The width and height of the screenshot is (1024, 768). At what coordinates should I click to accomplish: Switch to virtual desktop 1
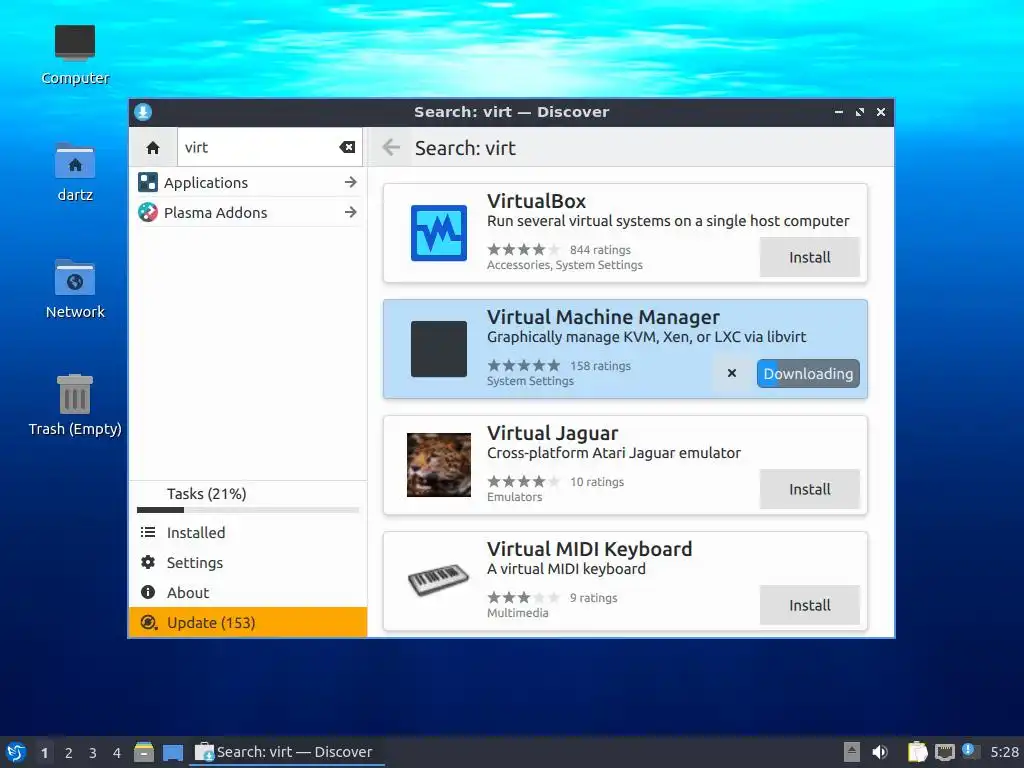pyautogui.click(x=44, y=753)
